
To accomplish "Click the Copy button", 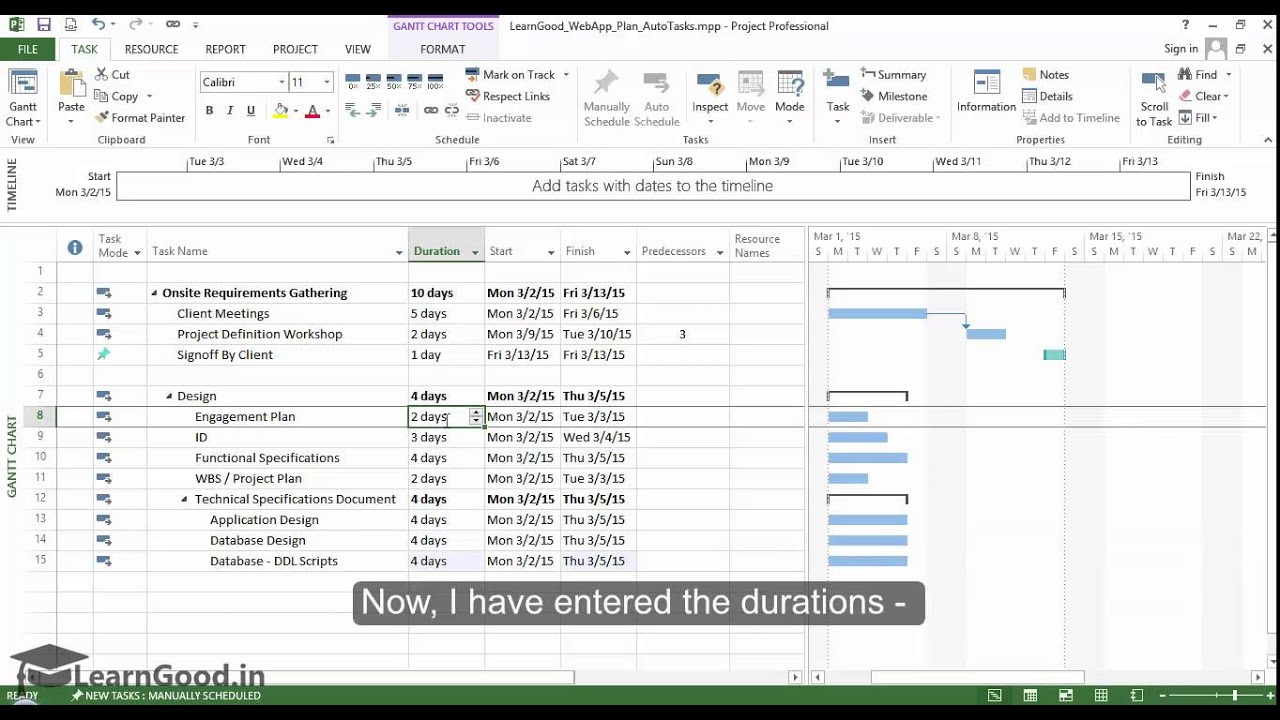I will [x=116, y=96].
